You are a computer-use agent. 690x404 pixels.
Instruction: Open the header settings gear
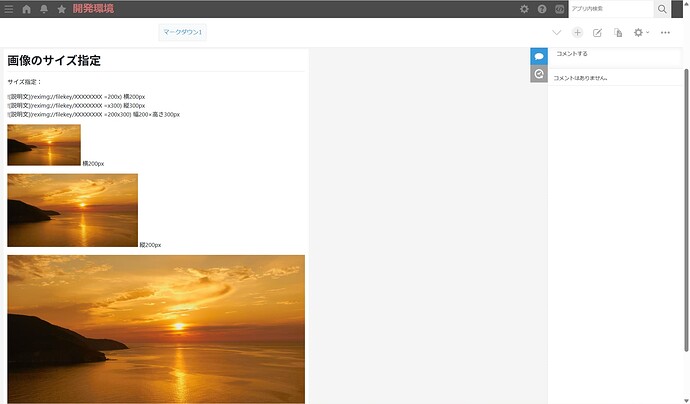tap(525, 9)
